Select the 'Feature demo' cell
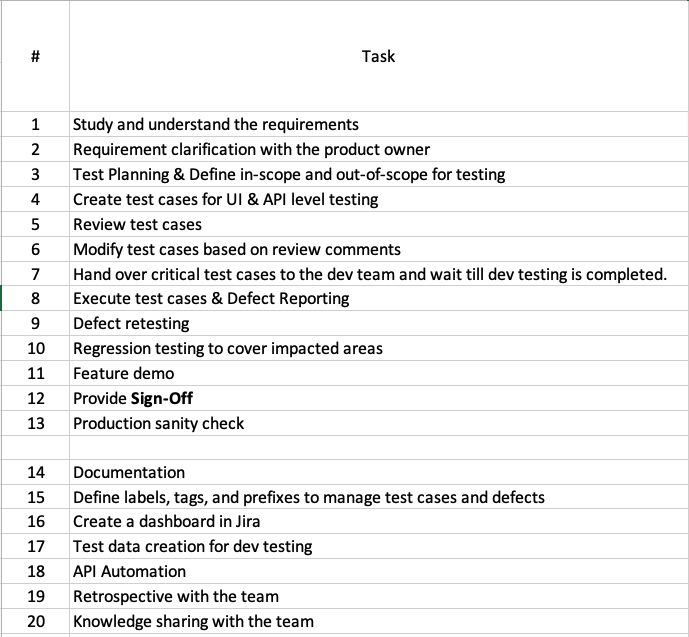Viewport: 689px width, 637px height. [379, 373]
